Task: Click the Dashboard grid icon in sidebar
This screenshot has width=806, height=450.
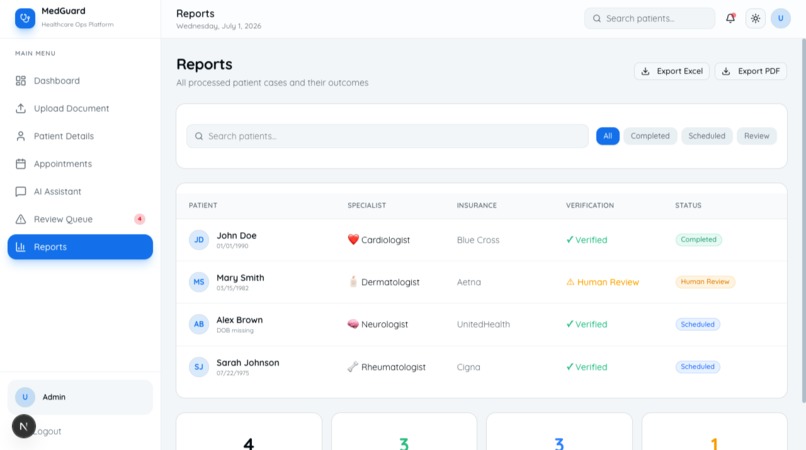Action: [21, 81]
